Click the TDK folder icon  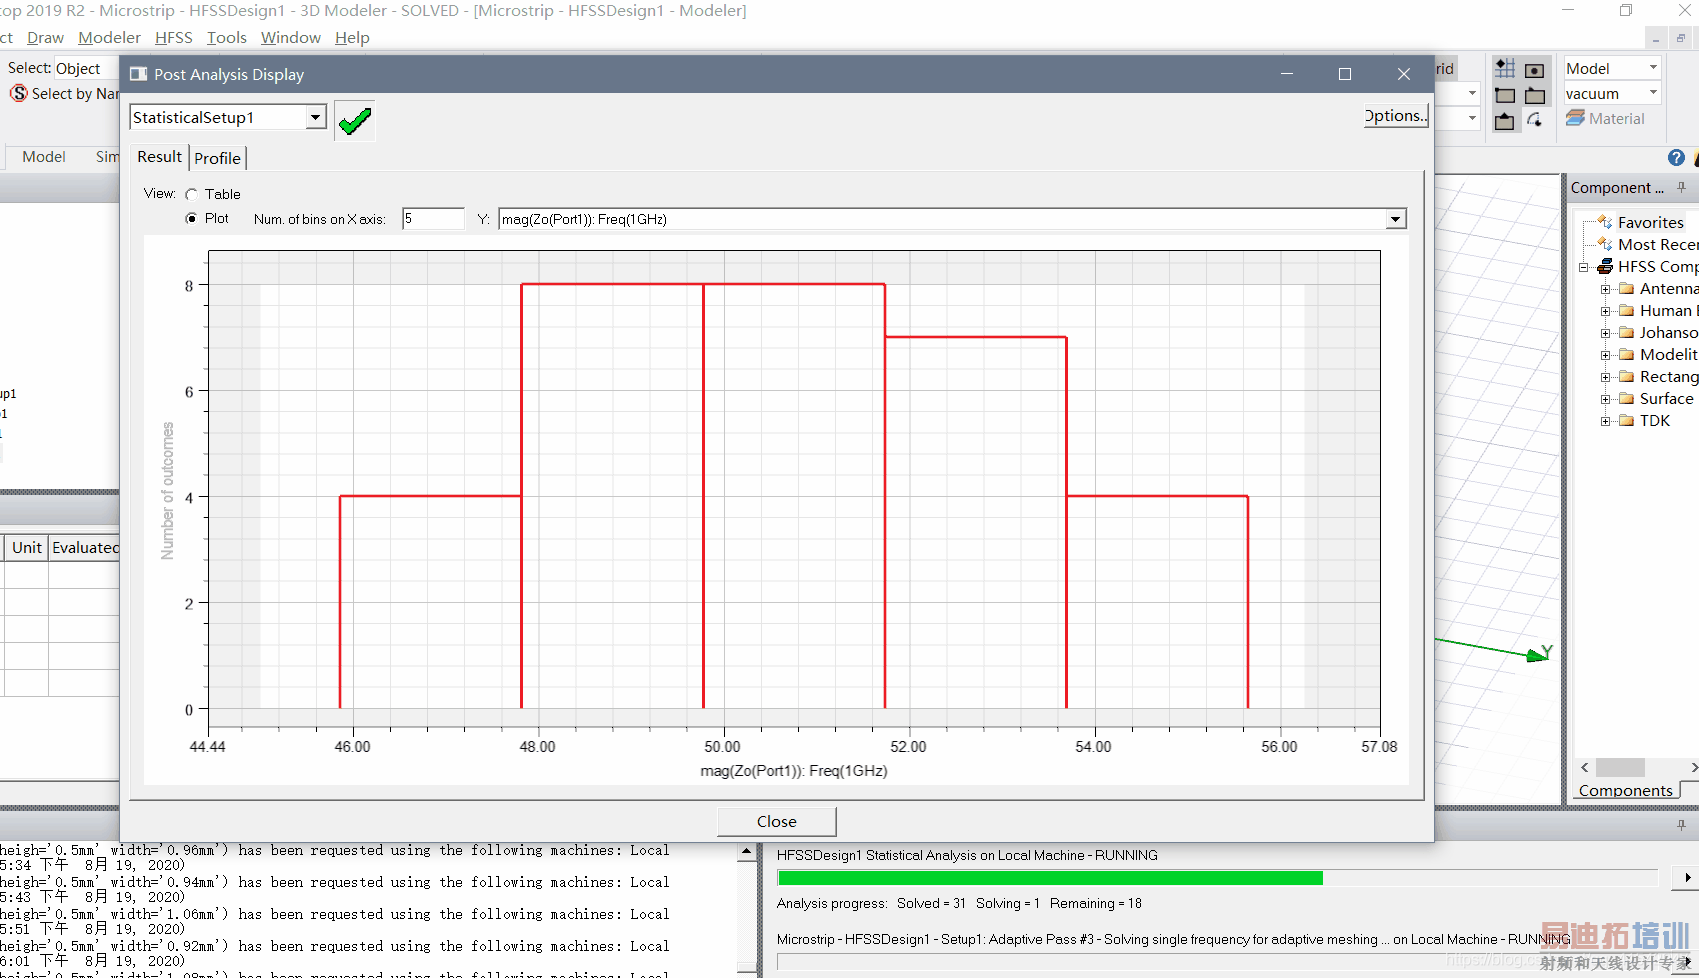click(x=1627, y=420)
